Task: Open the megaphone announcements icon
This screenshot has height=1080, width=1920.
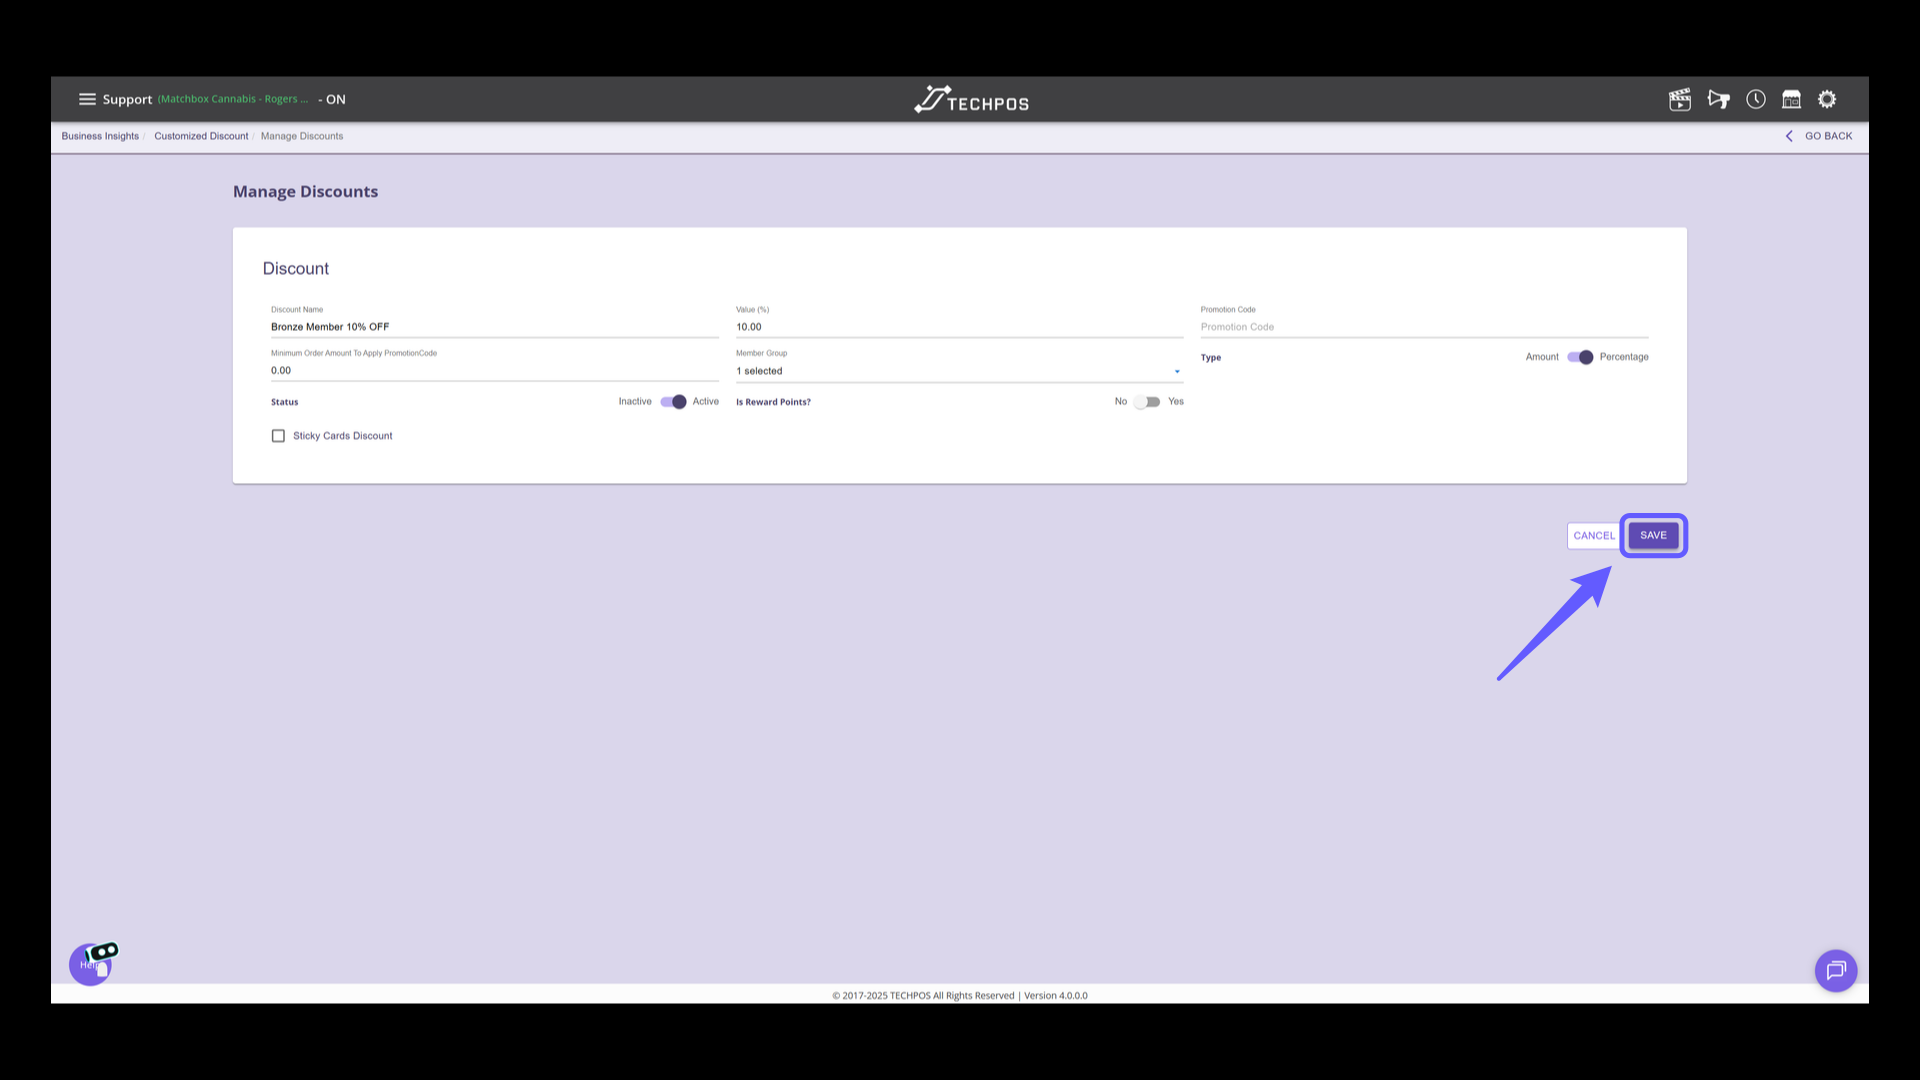Action: pyautogui.click(x=1718, y=99)
